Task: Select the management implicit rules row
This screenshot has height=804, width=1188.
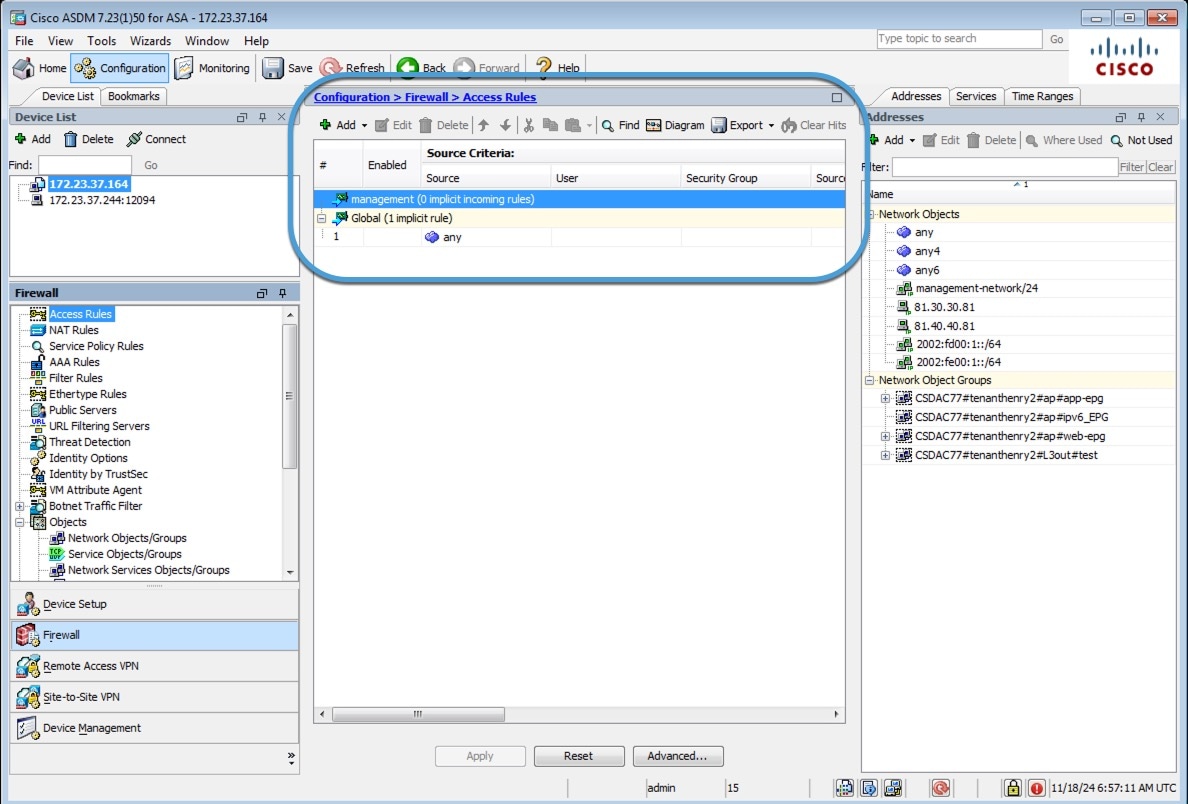Action: click(580, 199)
